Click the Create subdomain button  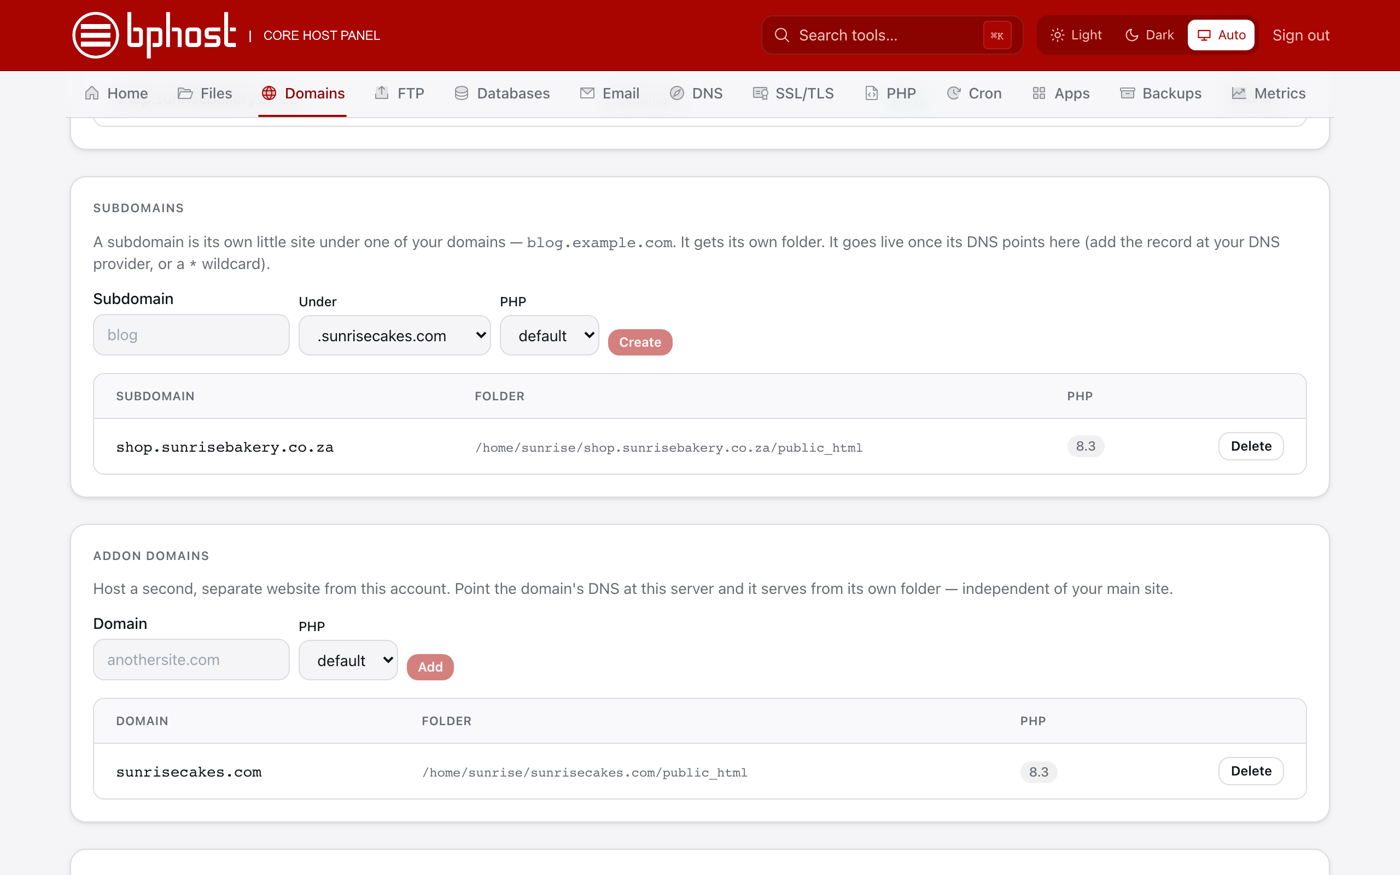[640, 342]
